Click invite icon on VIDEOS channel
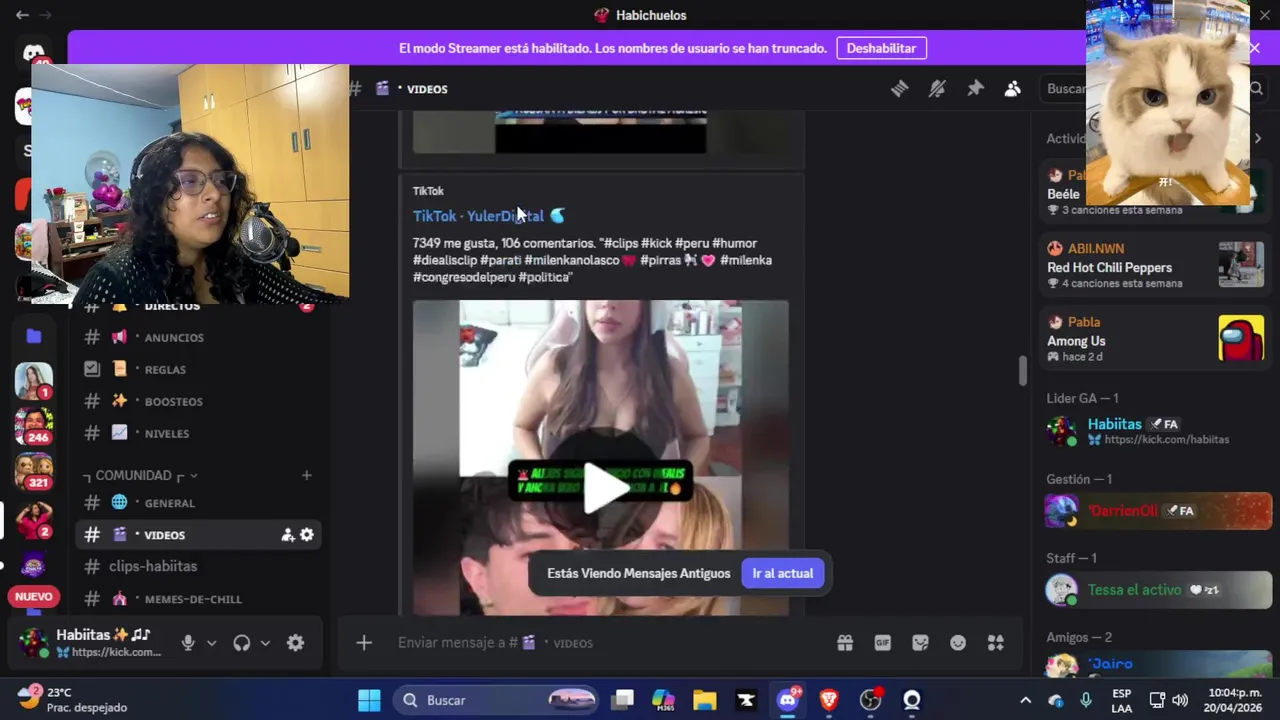The width and height of the screenshot is (1280, 720). coord(288,535)
